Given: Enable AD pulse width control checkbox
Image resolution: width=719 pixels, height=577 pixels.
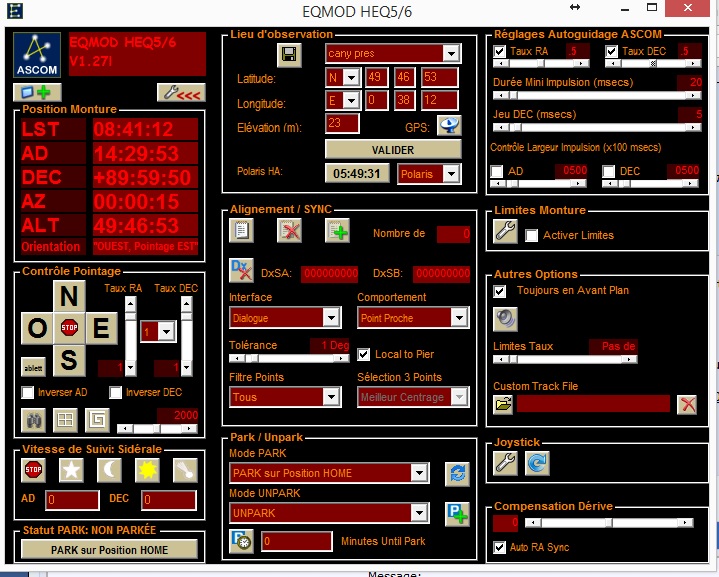Looking at the screenshot, I should coord(497,172).
